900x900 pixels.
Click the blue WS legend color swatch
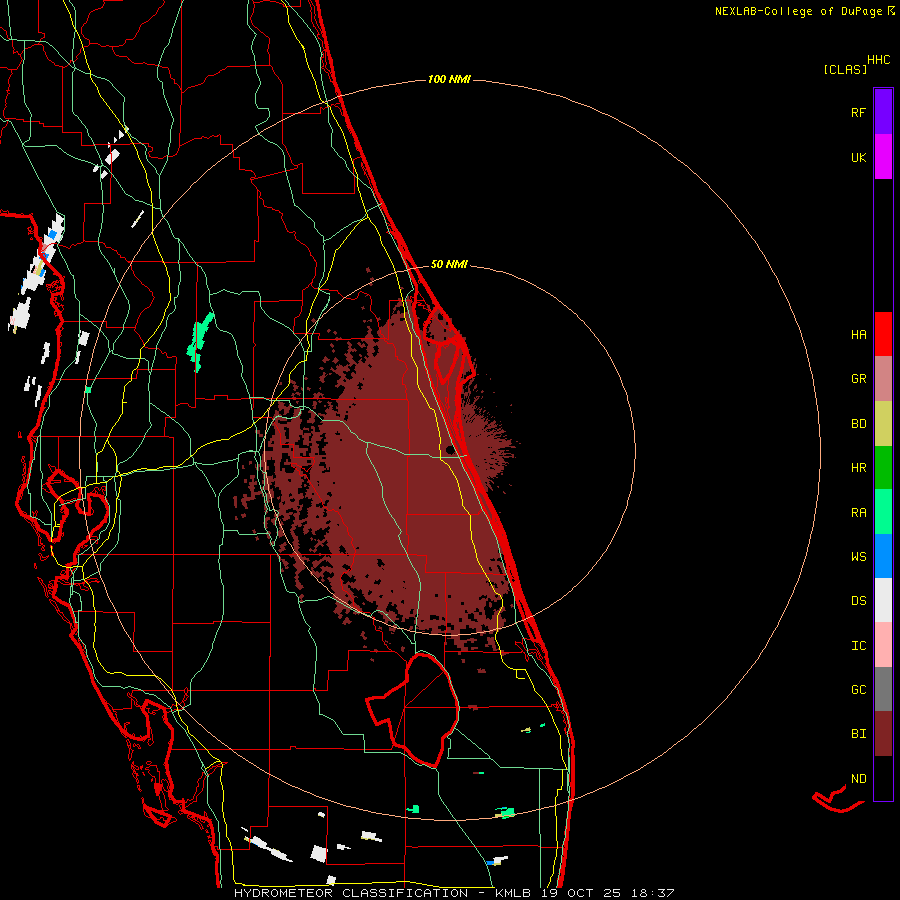[883, 556]
